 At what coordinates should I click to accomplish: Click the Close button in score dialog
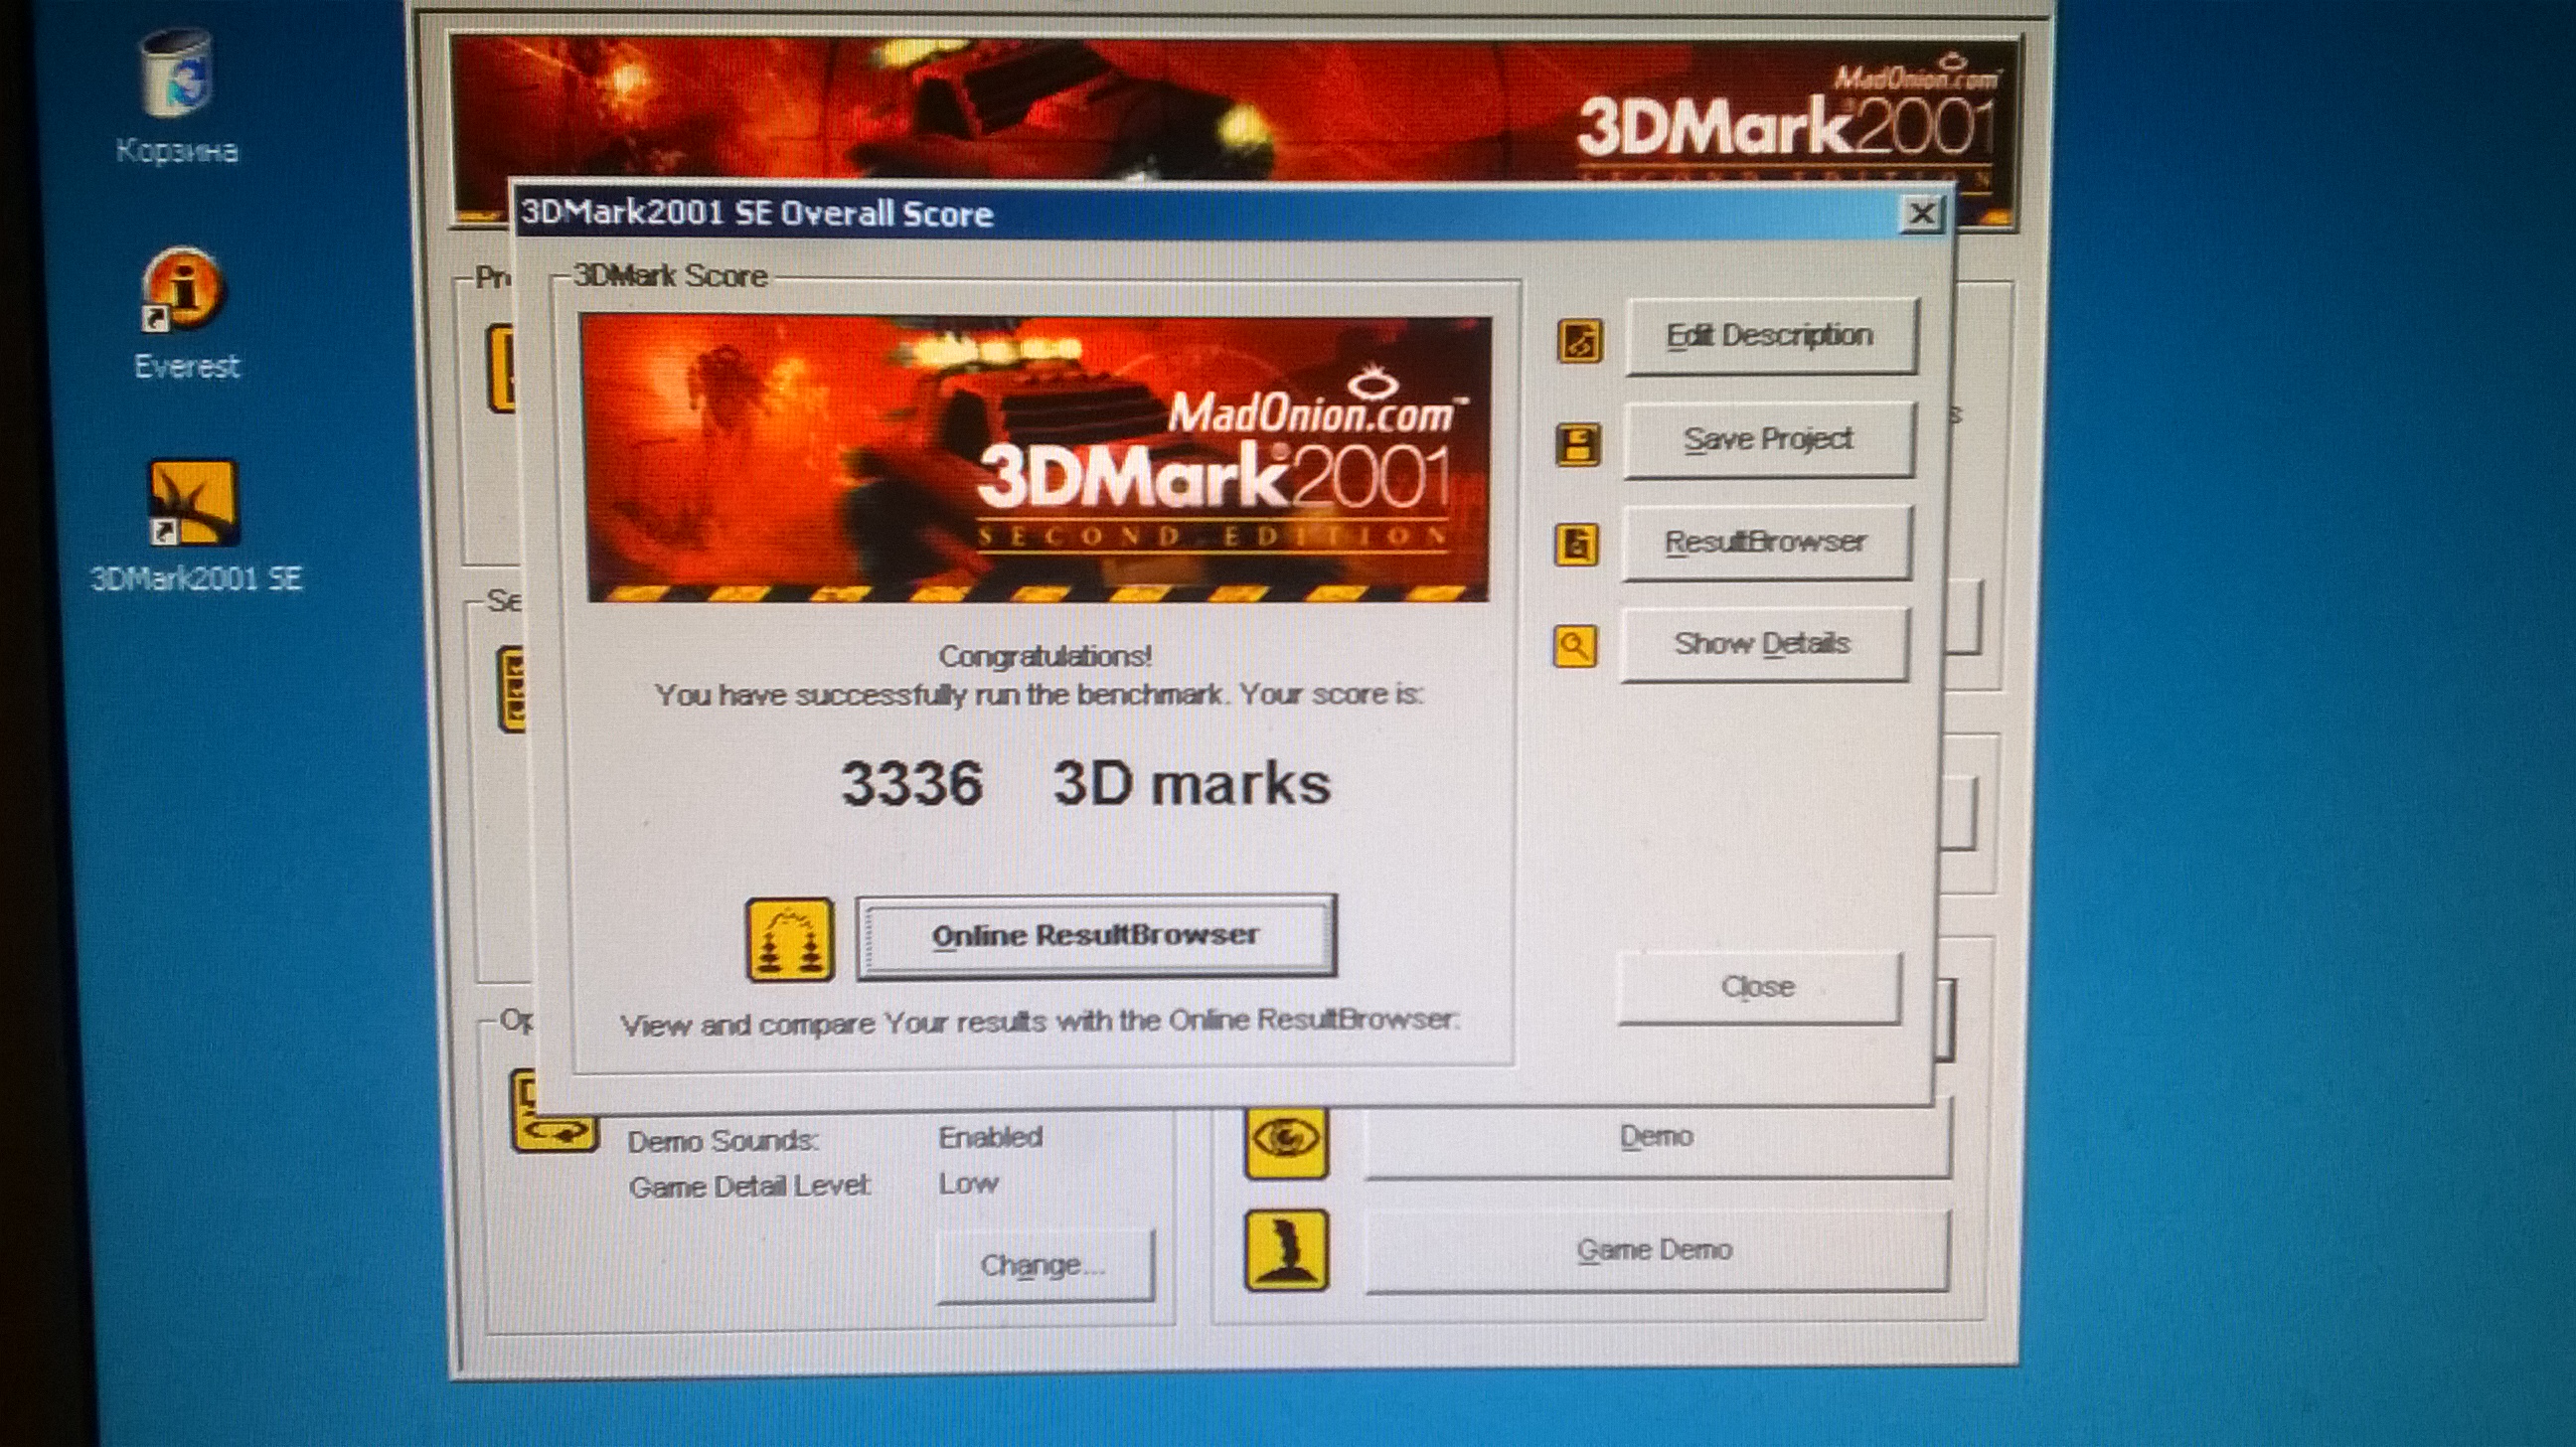coord(1758,987)
